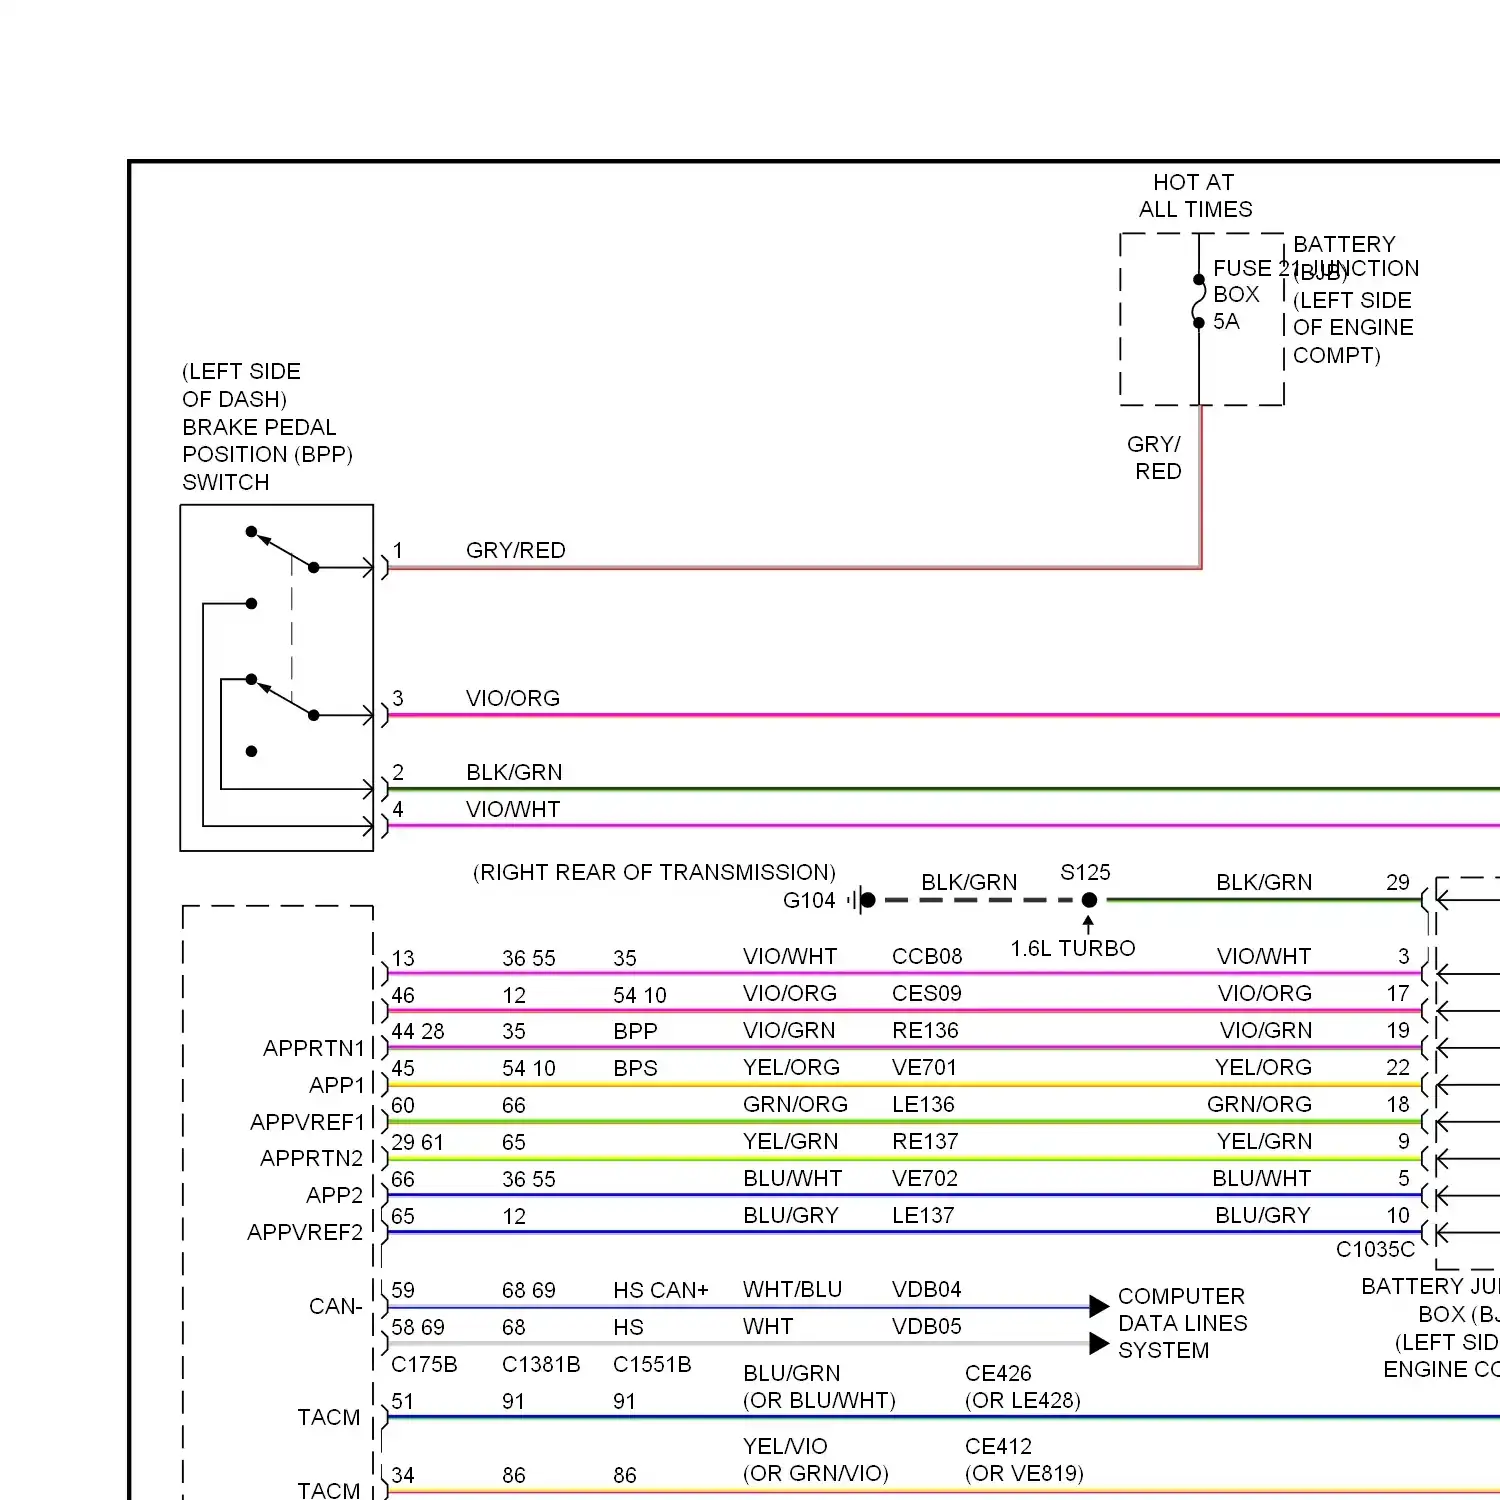Click the brake pedal switch schematic box
The height and width of the screenshot is (1500, 1500).
pos(277,678)
